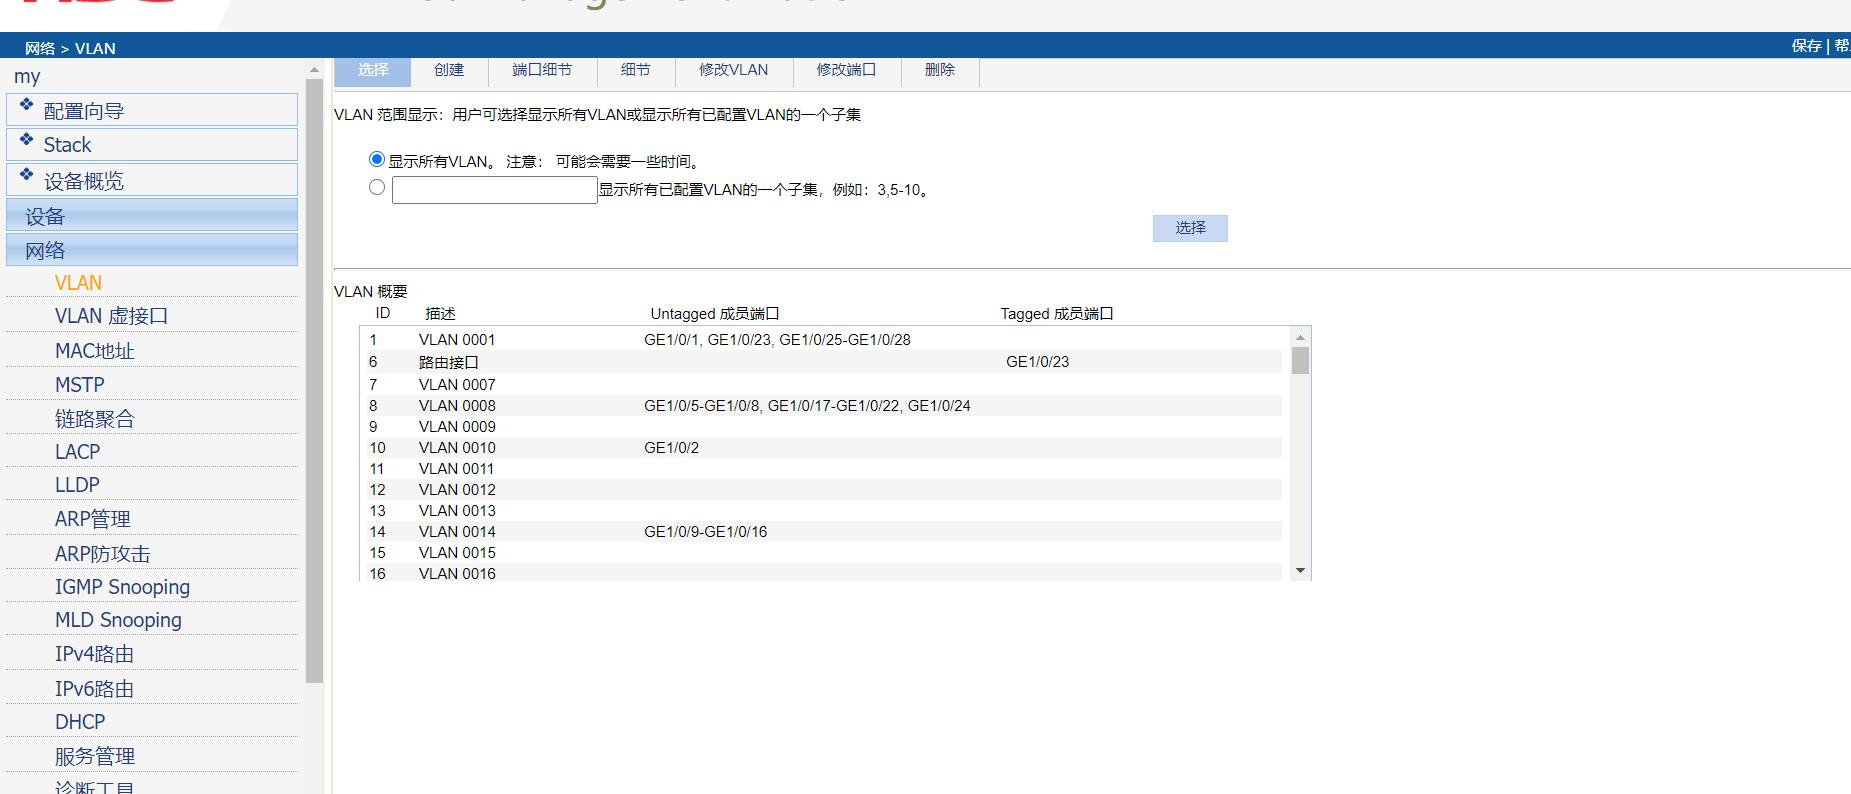
Task: Click untagged port GE1/0/2 of VLAN 10
Action: [x=671, y=448]
